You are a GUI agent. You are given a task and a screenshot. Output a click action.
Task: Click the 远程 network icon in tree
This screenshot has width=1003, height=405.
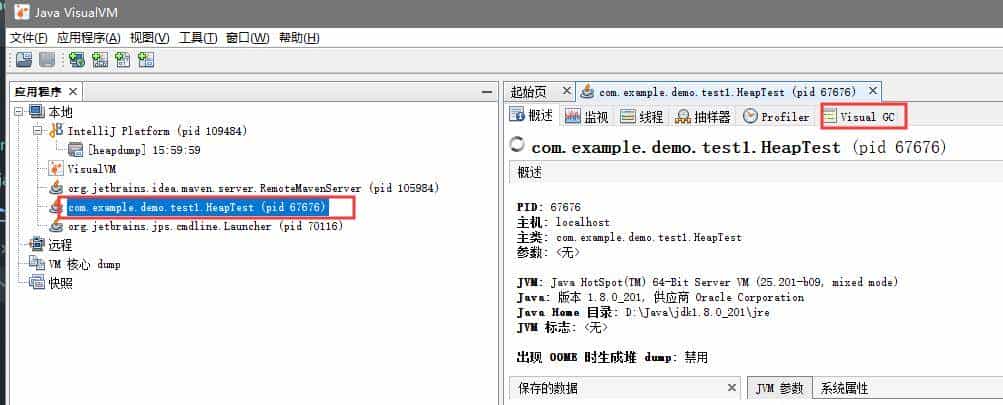click(x=36, y=245)
